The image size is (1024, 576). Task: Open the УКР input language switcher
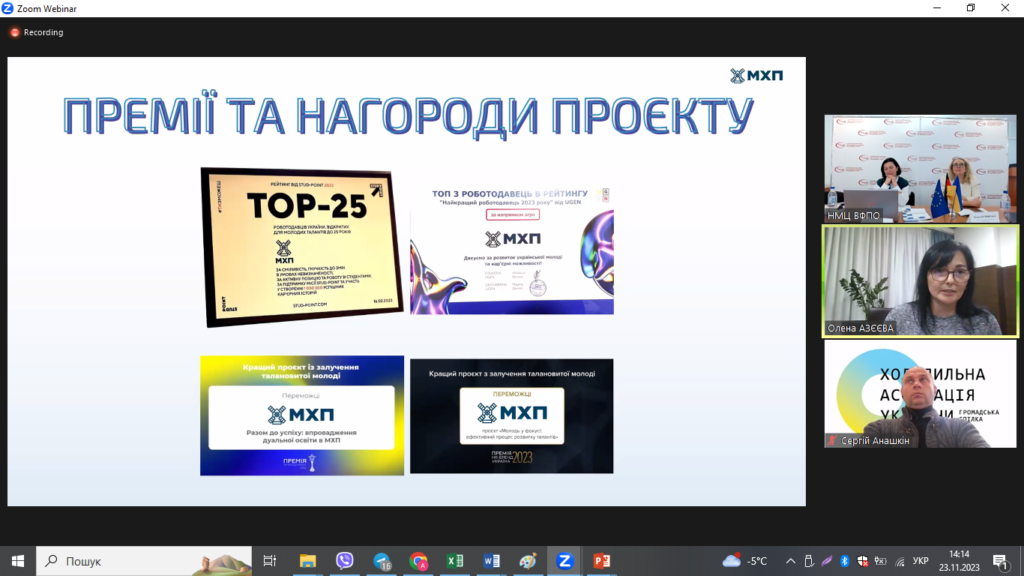coord(921,561)
